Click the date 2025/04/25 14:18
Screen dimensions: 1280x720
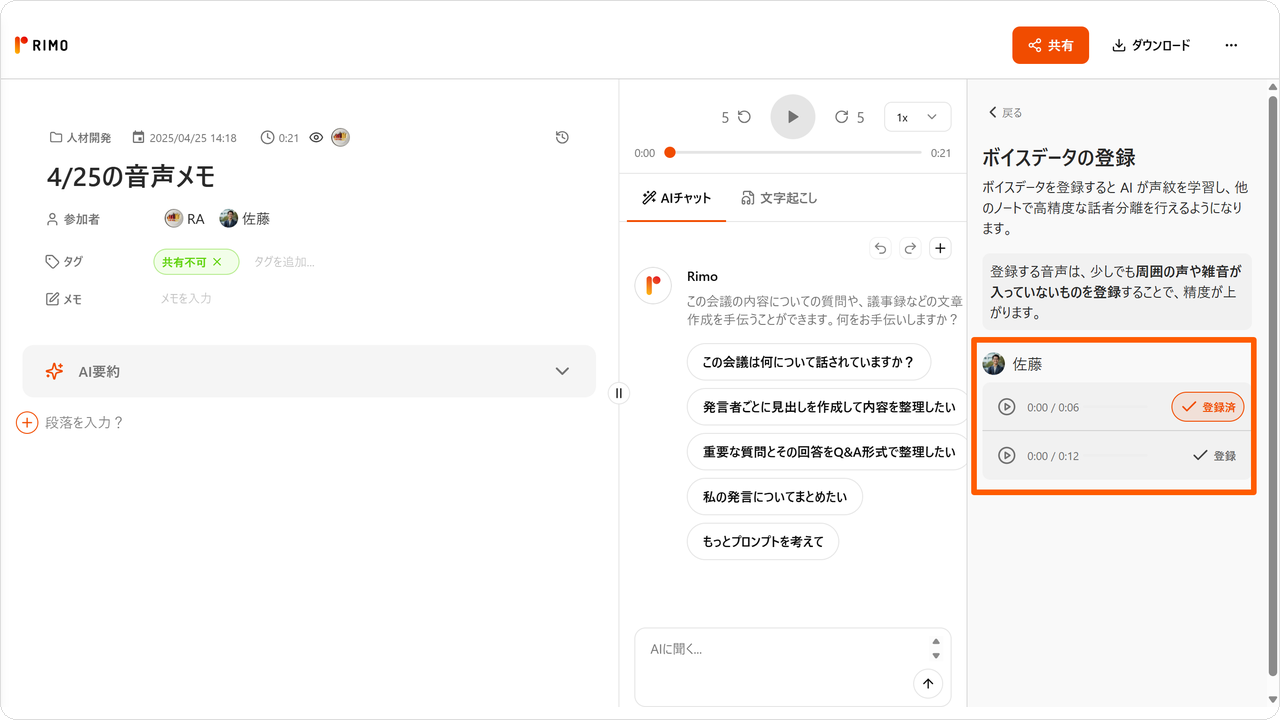(185, 138)
